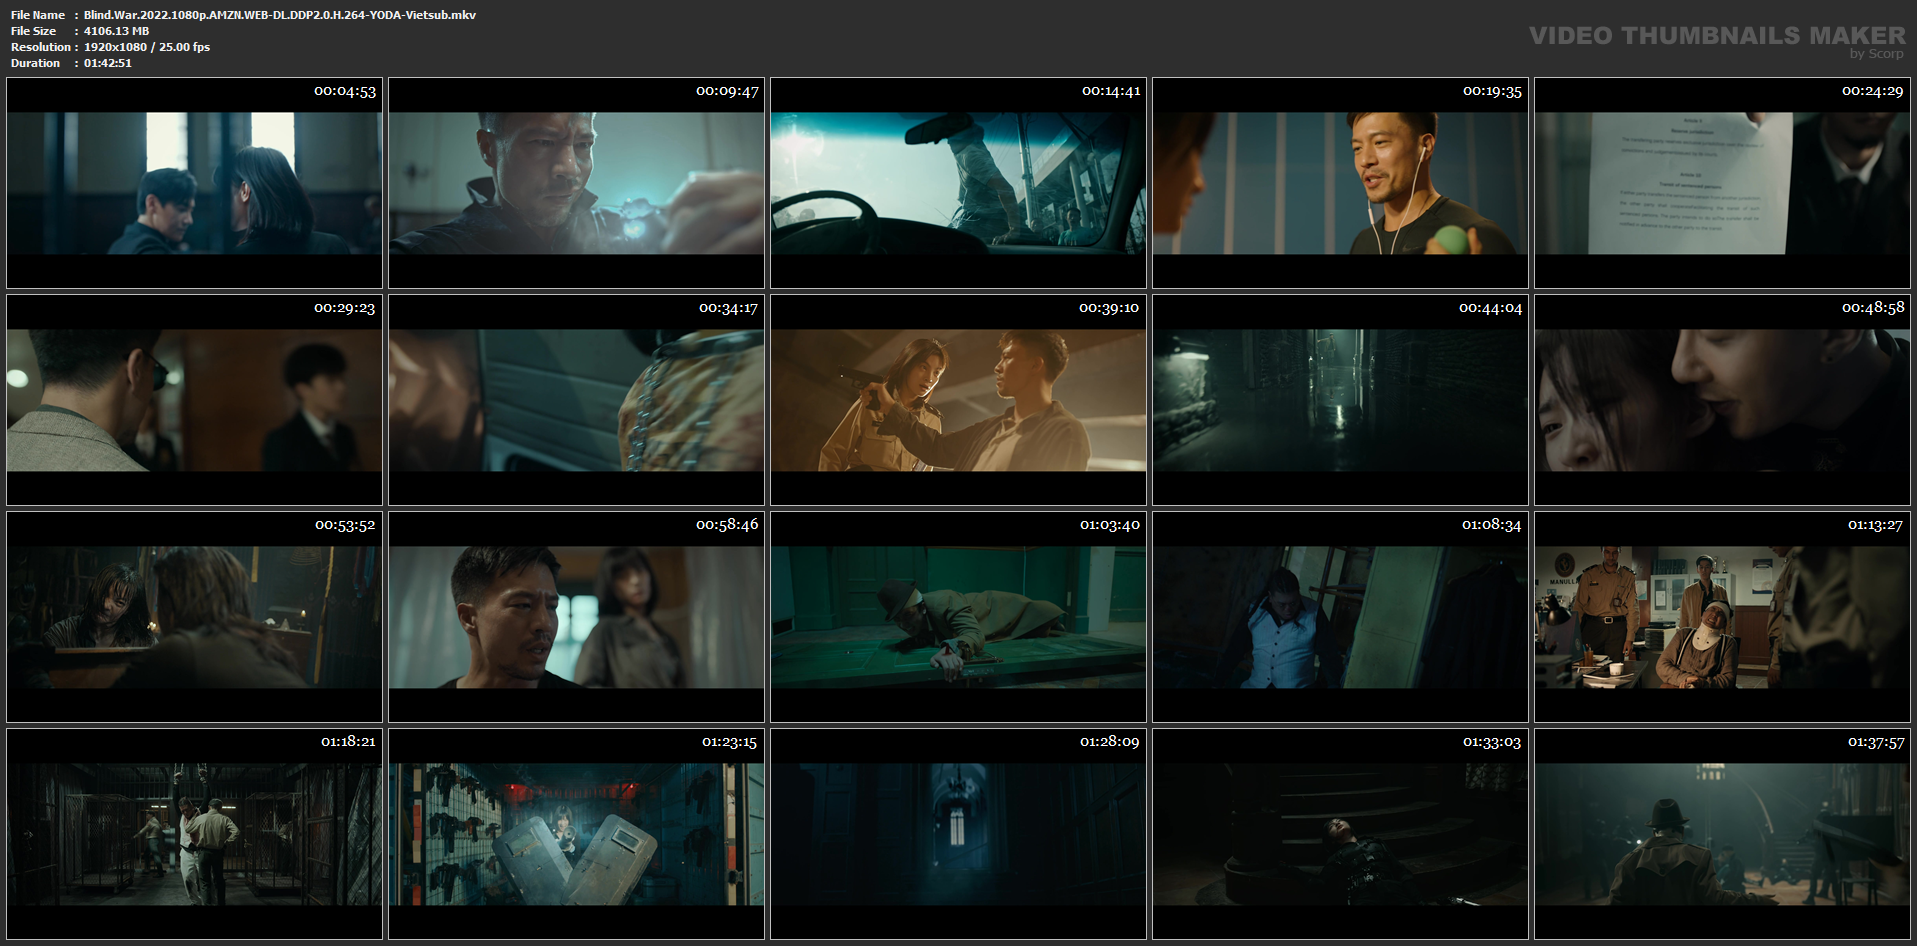Select the thumbnail stamped 01:13:27
Image resolution: width=1917 pixels, height=946 pixels.
(x=1722, y=617)
